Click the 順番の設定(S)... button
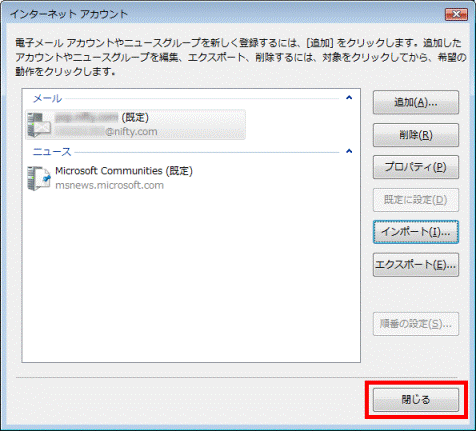 tap(416, 324)
